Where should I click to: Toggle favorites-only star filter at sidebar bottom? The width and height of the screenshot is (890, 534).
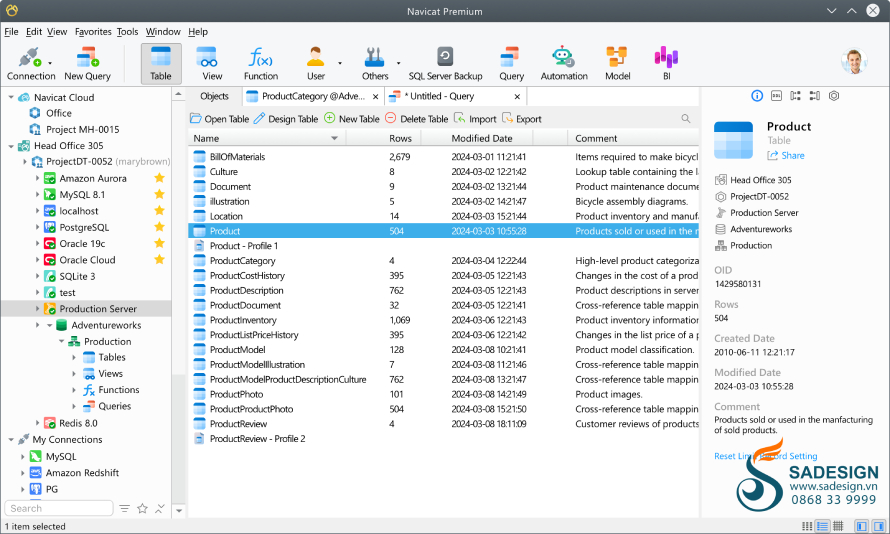[x=142, y=508]
